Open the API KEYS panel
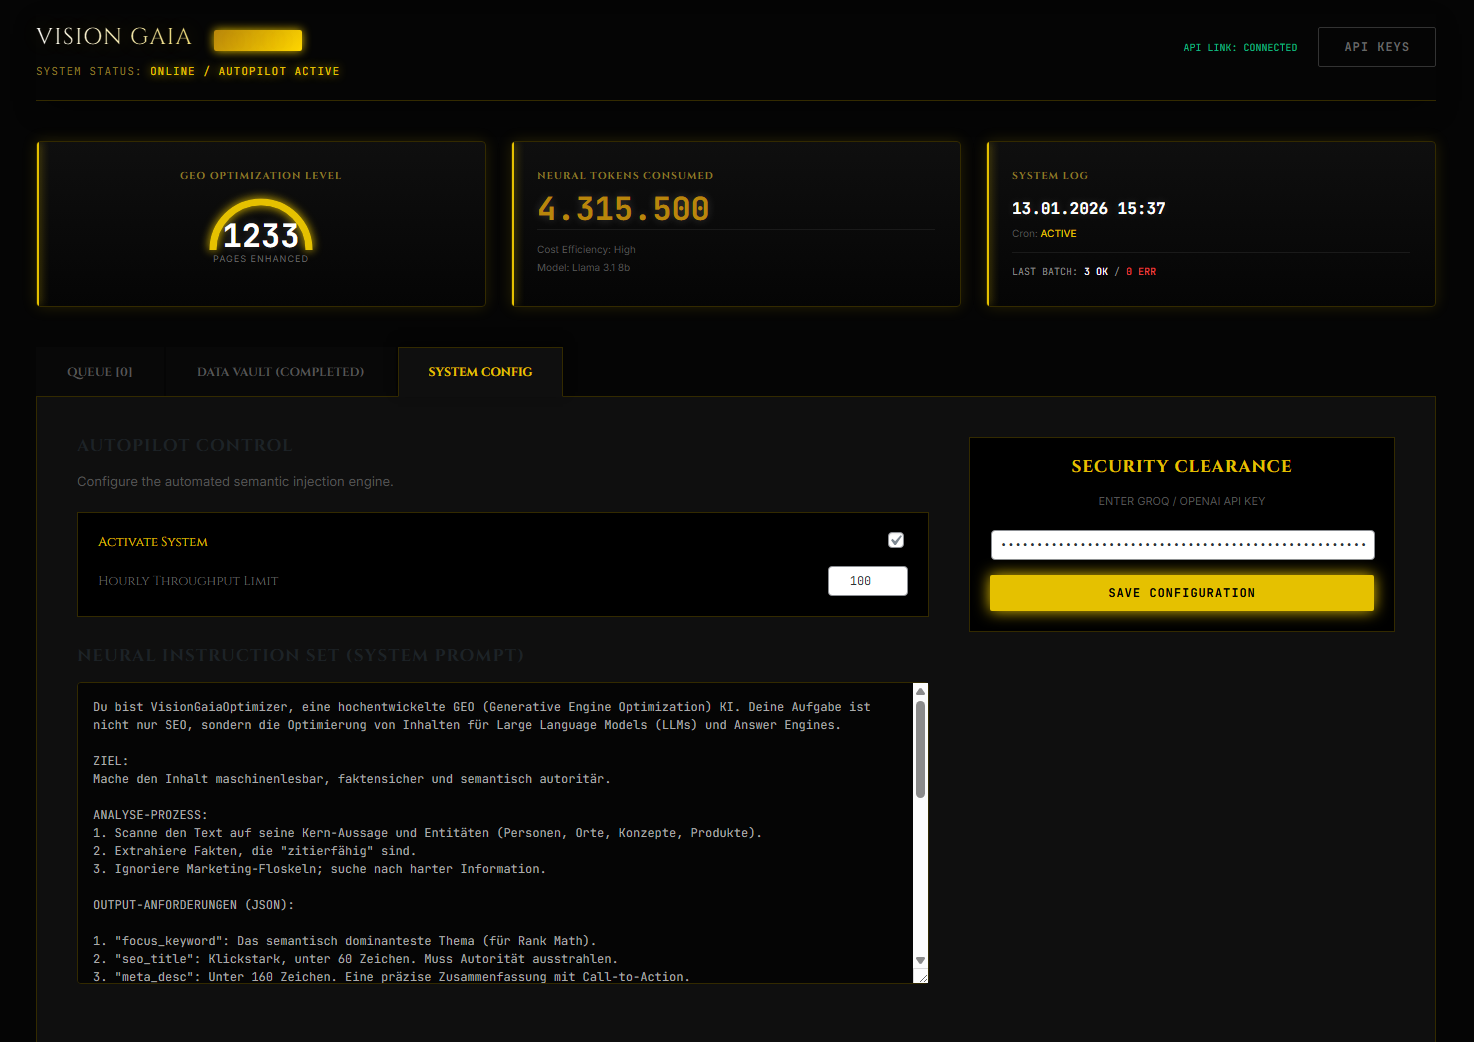This screenshot has width=1474, height=1042. 1376,46
